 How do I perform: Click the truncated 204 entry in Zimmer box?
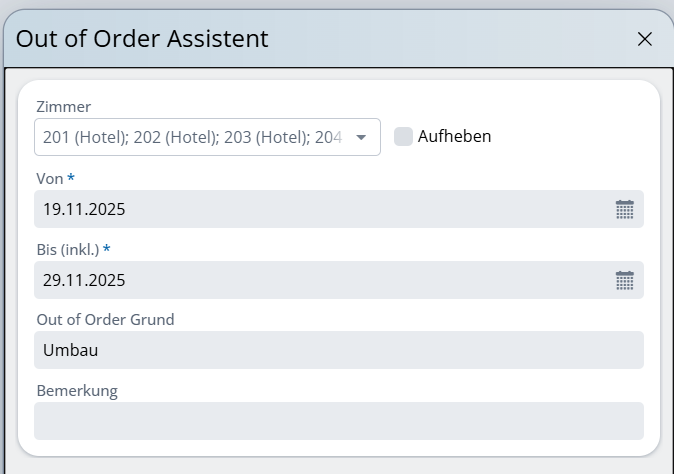point(328,137)
